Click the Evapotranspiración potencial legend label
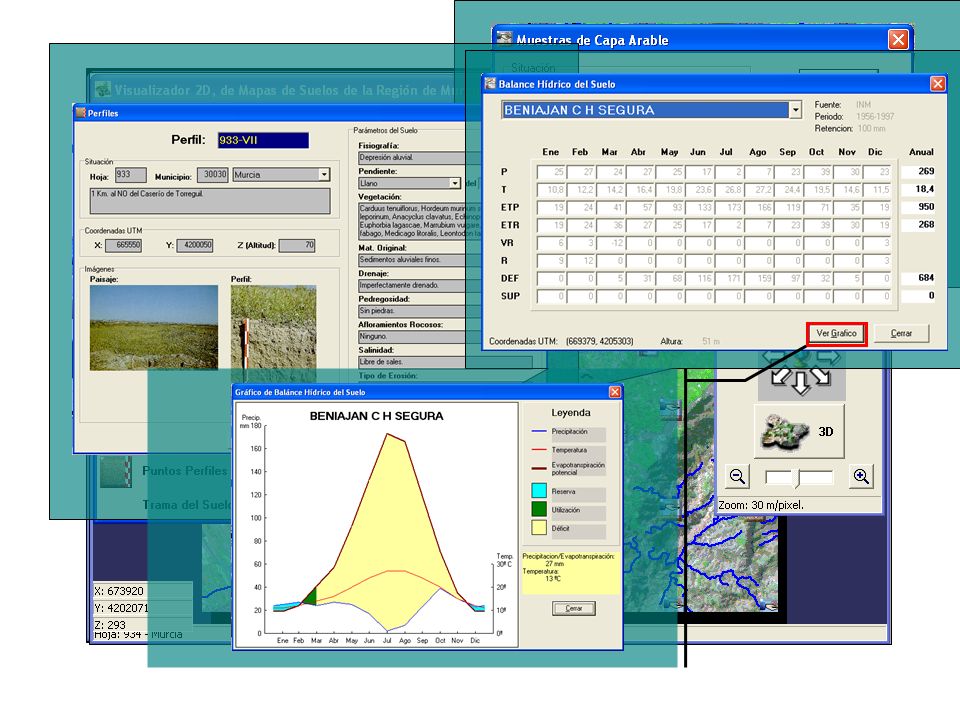This screenshot has width=960, height=720. coord(577,468)
